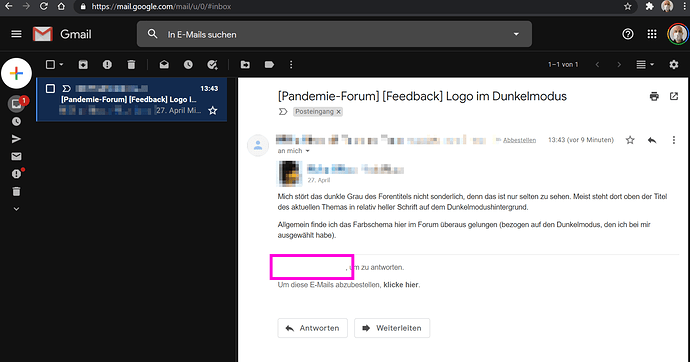Report conversation as spam
690x362 pixels.
click(x=107, y=65)
